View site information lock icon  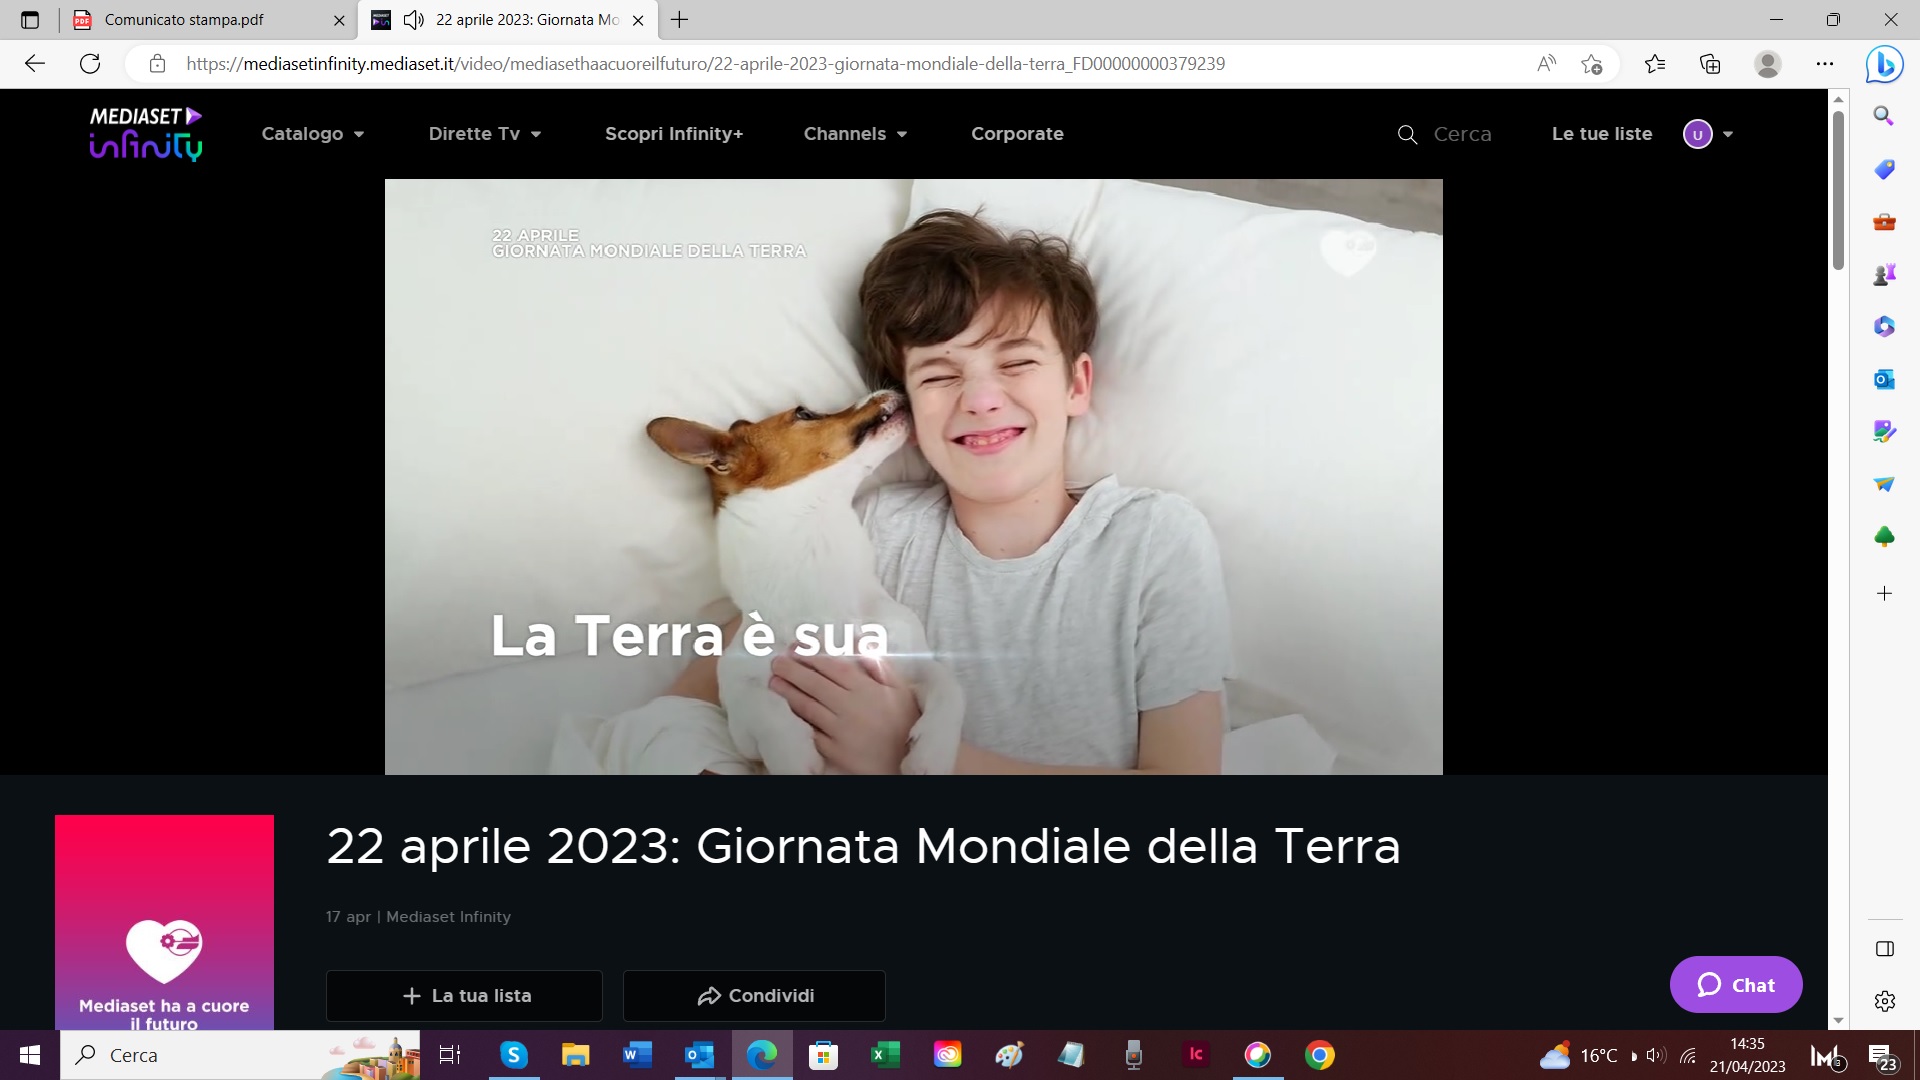pyautogui.click(x=157, y=64)
